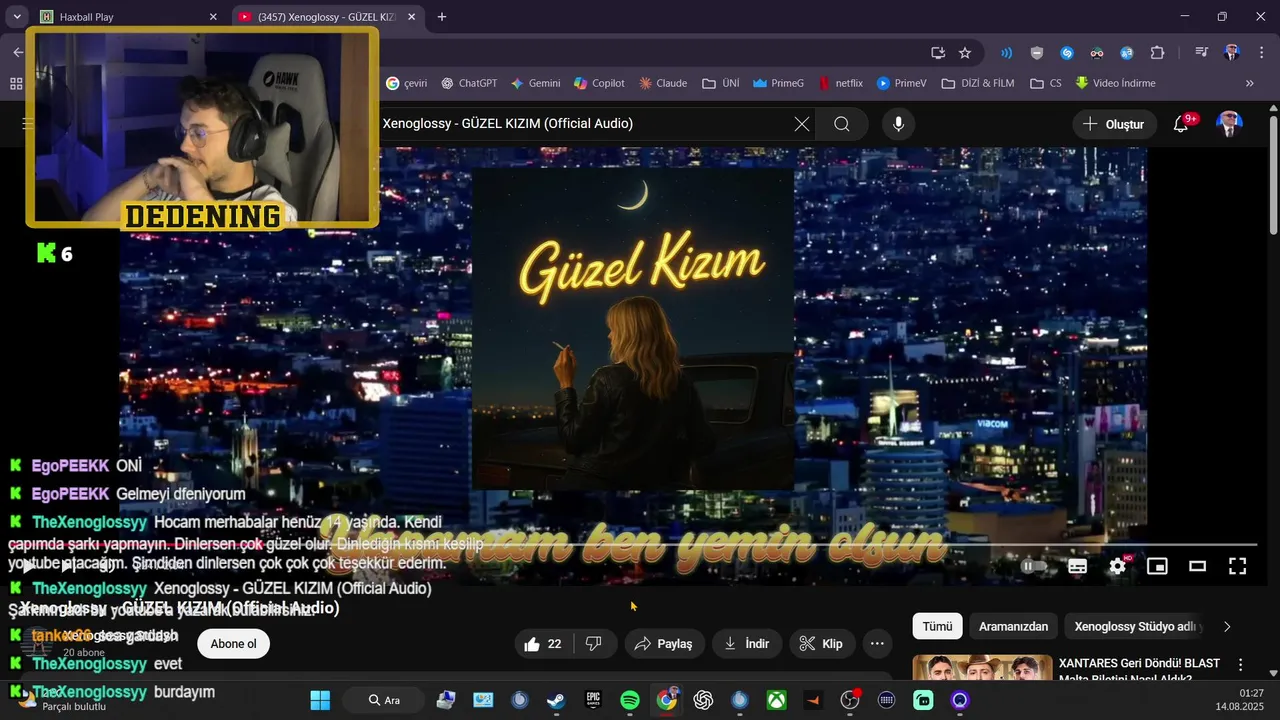This screenshot has height=720, width=1280.
Task: Show hidden bookmarks with double chevron
Action: (1249, 83)
